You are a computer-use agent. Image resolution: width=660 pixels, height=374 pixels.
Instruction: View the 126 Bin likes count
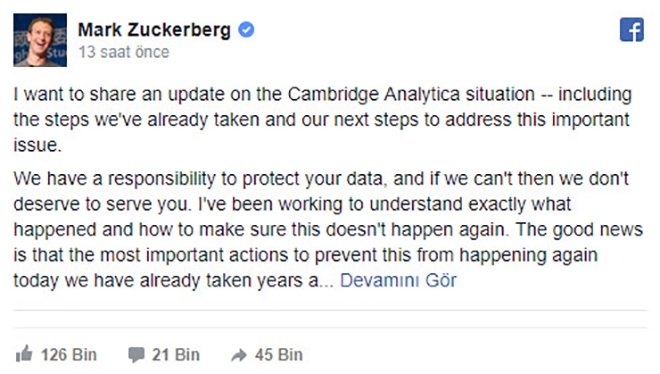(69, 355)
